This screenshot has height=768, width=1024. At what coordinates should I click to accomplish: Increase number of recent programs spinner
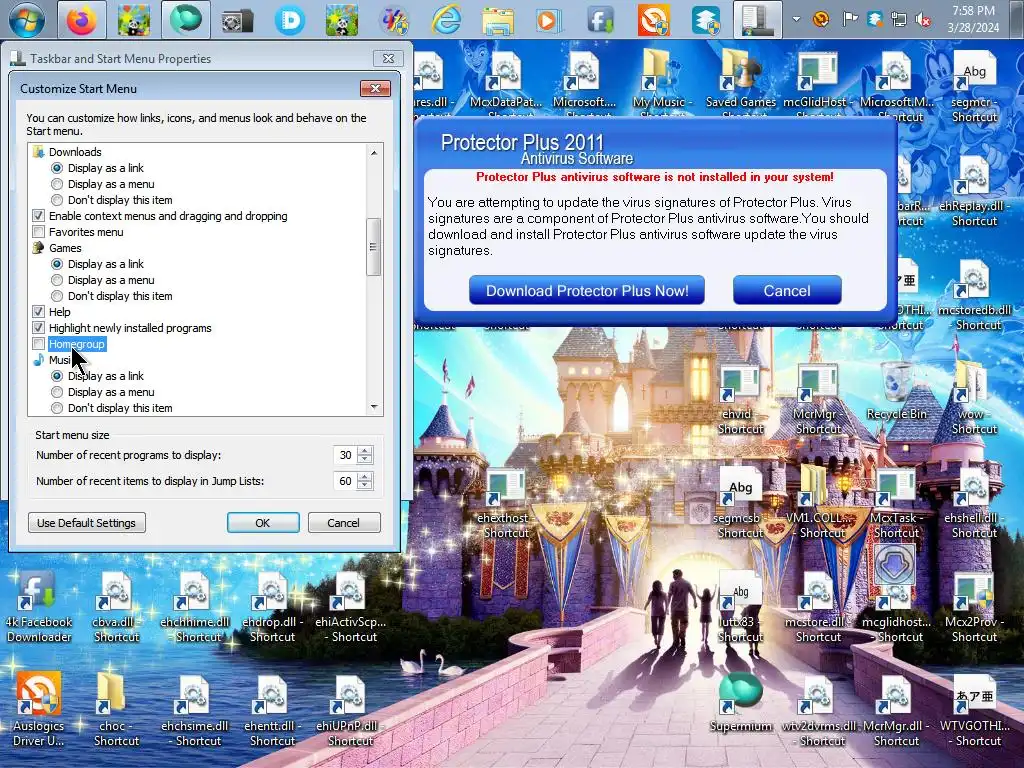[365, 451]
